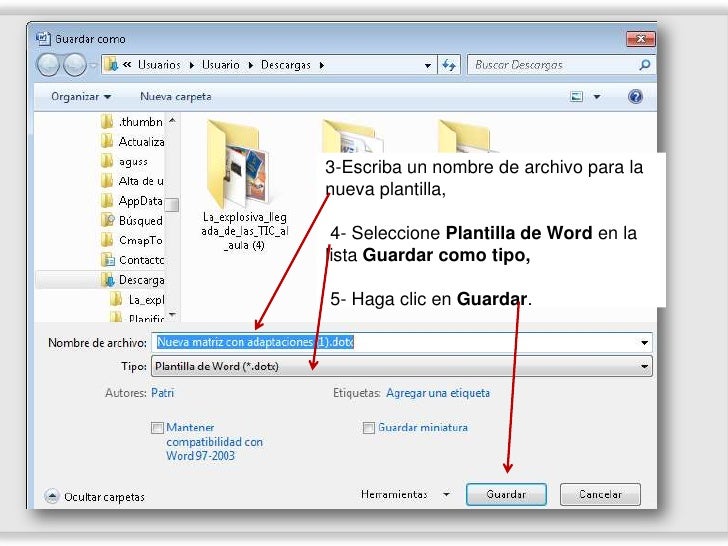Image resolution: width=728 pixels, height=546 pixels.
Task: Select the AppData folder in tree
Action: [x=132, y=201]
